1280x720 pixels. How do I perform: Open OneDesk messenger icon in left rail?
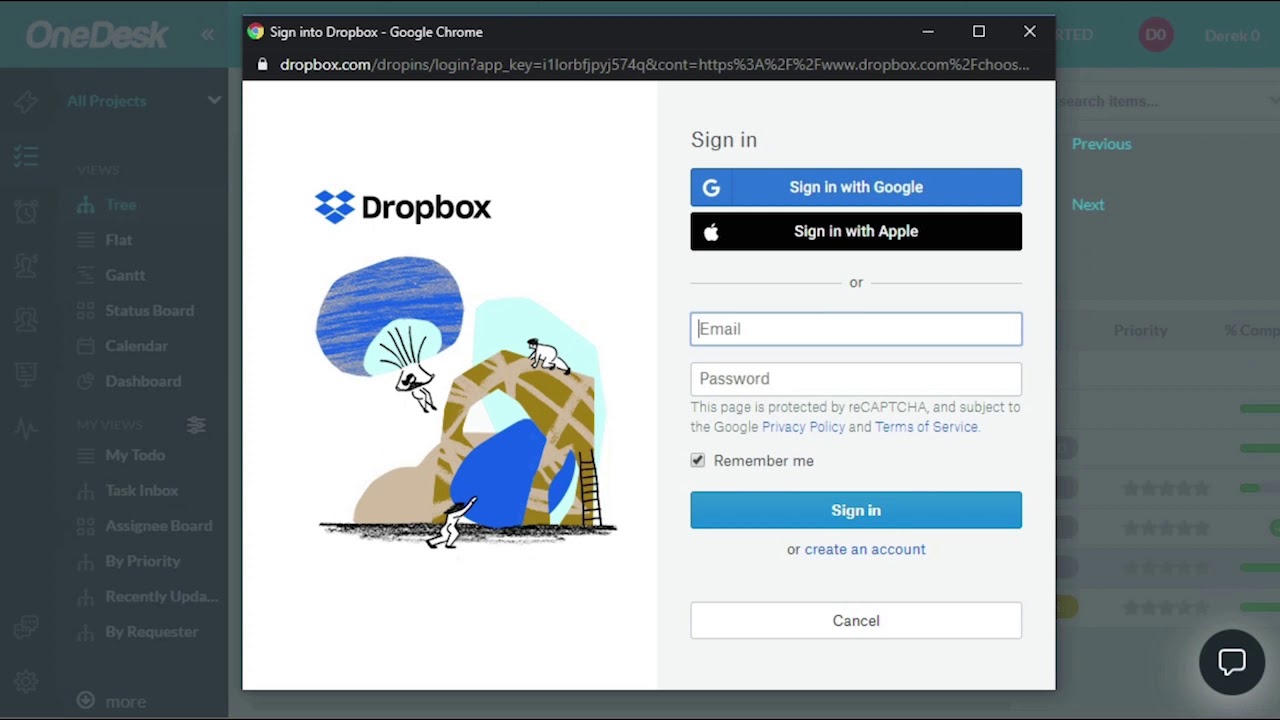(26, 628)
